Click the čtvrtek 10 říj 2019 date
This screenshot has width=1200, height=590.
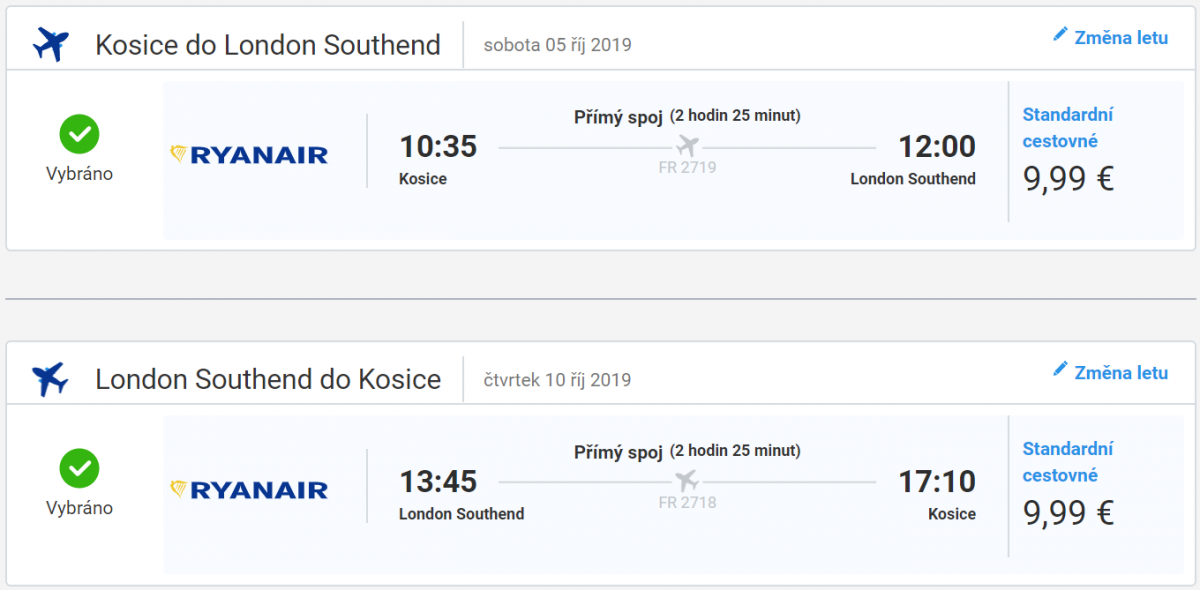pyautogui.click(x=557, y=380)
